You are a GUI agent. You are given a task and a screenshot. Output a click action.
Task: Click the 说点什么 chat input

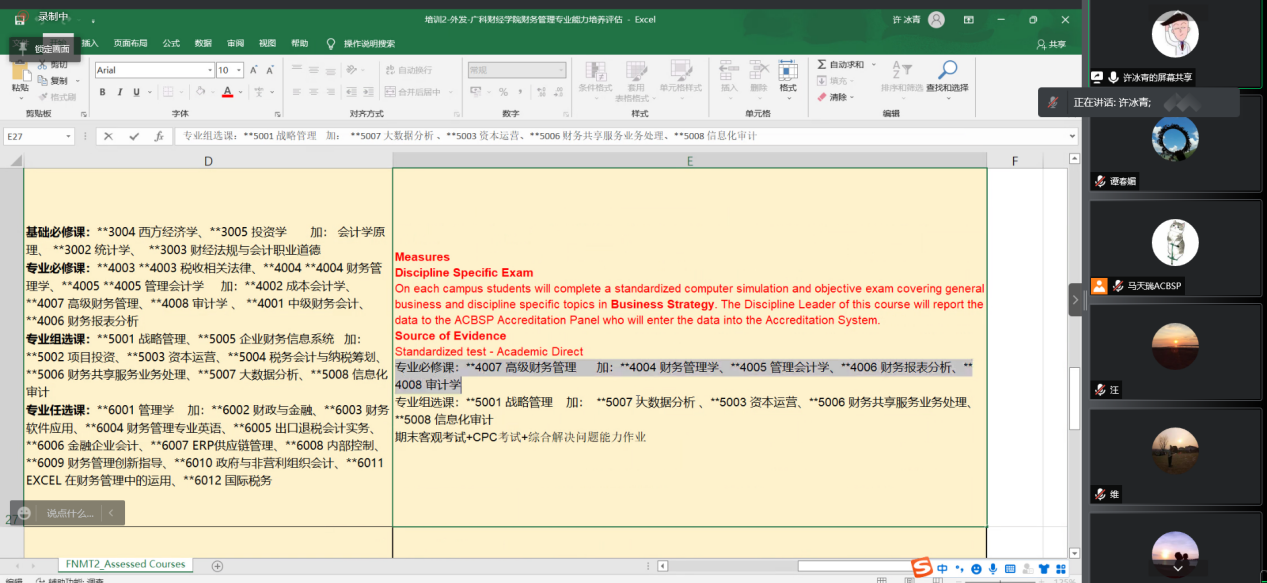[68, 513]
